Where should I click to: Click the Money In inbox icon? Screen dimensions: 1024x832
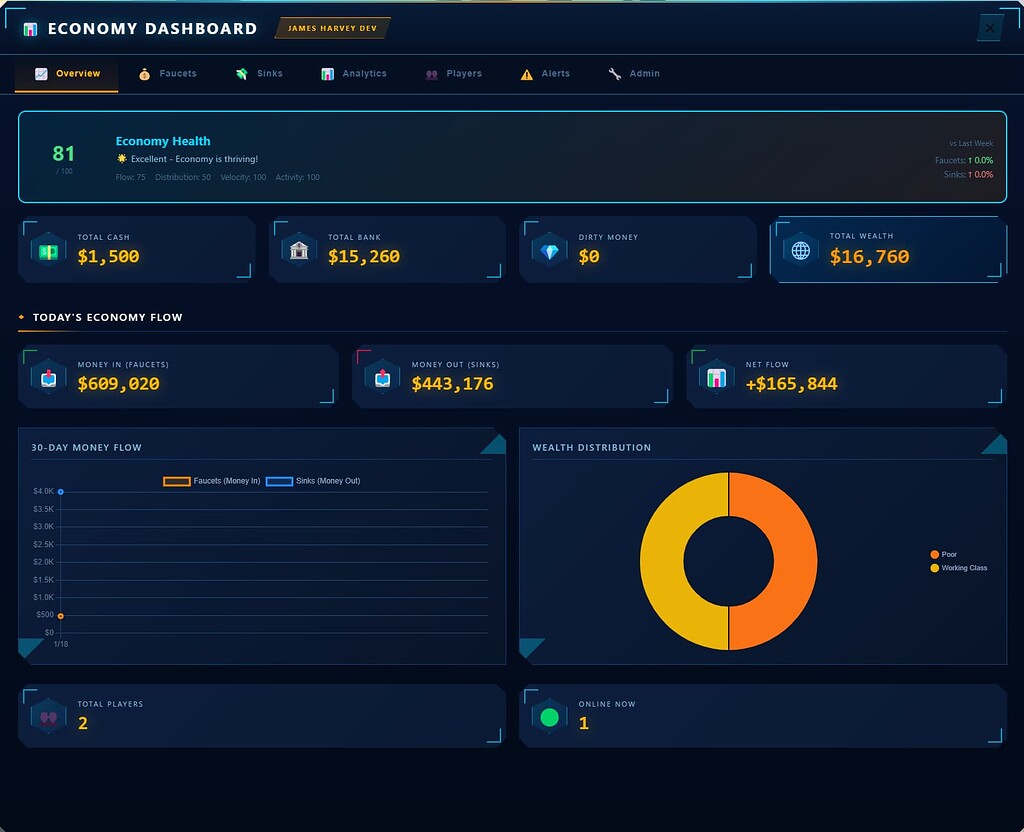click(x=48, y=377)
